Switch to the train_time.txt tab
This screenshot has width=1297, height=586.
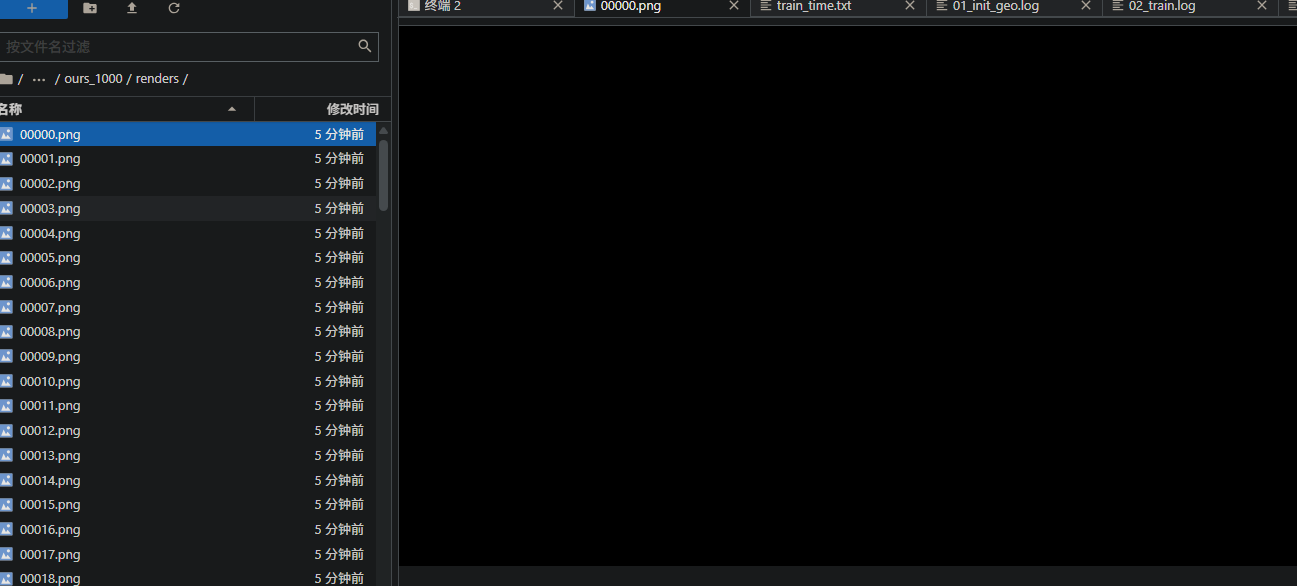tap(838, 6)
